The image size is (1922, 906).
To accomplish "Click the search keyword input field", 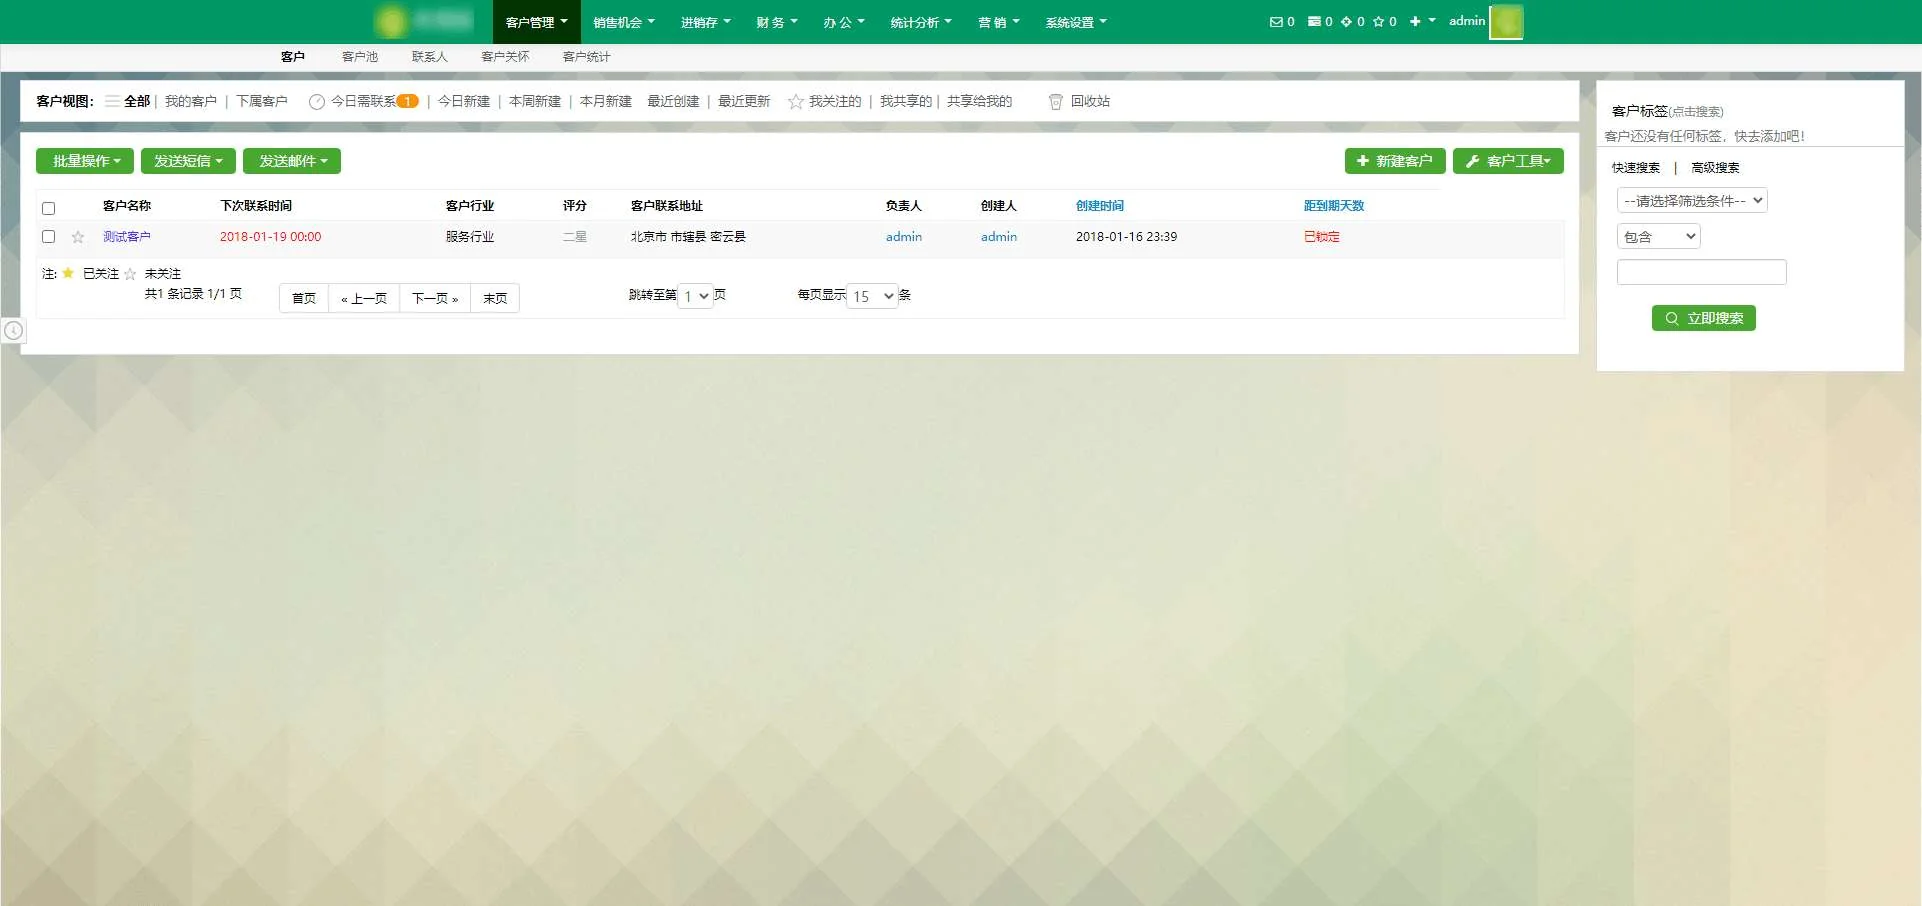I will 1700,272.
